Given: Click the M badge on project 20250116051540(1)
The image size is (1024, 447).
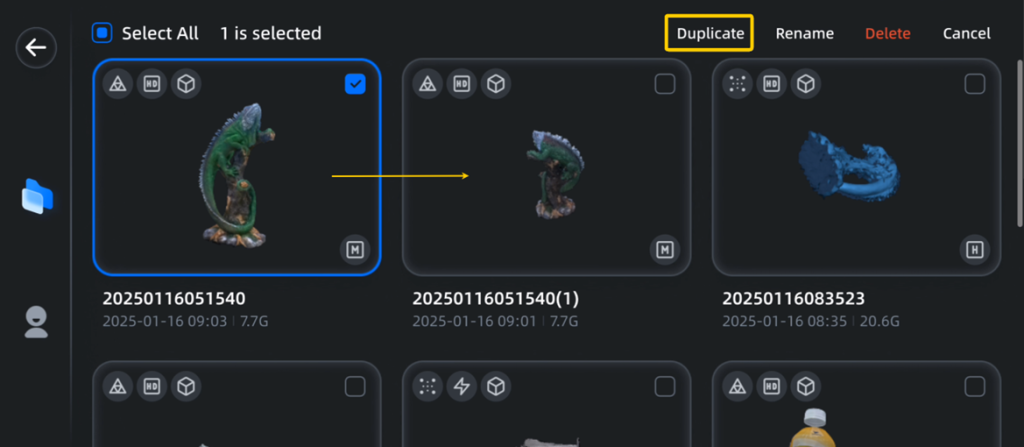Looking at the screenshot, I should (664, 249).
